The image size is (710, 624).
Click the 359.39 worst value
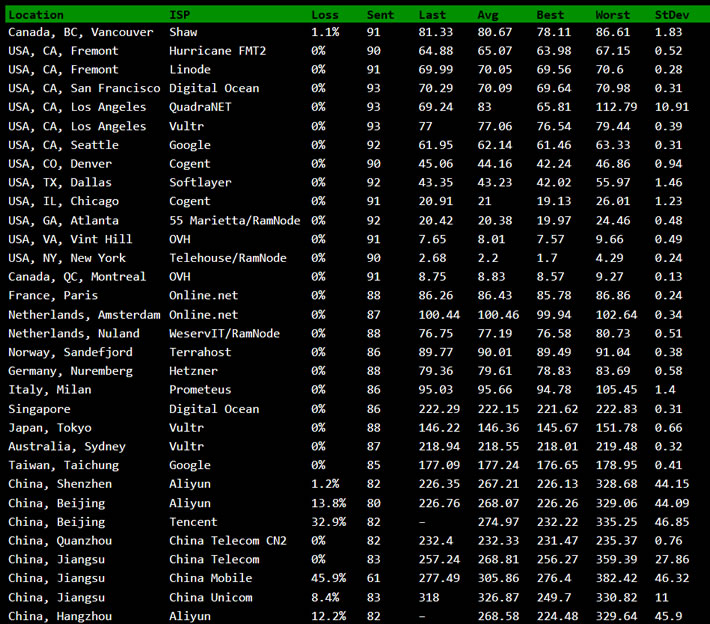pos(616,560)
